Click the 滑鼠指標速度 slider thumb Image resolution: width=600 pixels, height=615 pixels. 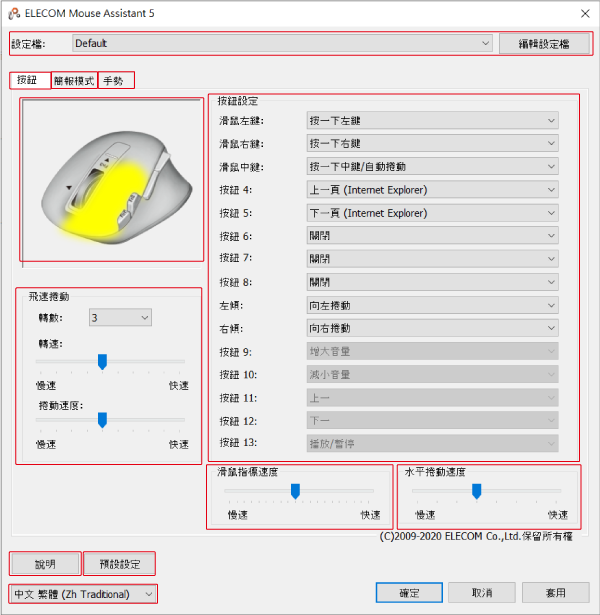point(295,491)
